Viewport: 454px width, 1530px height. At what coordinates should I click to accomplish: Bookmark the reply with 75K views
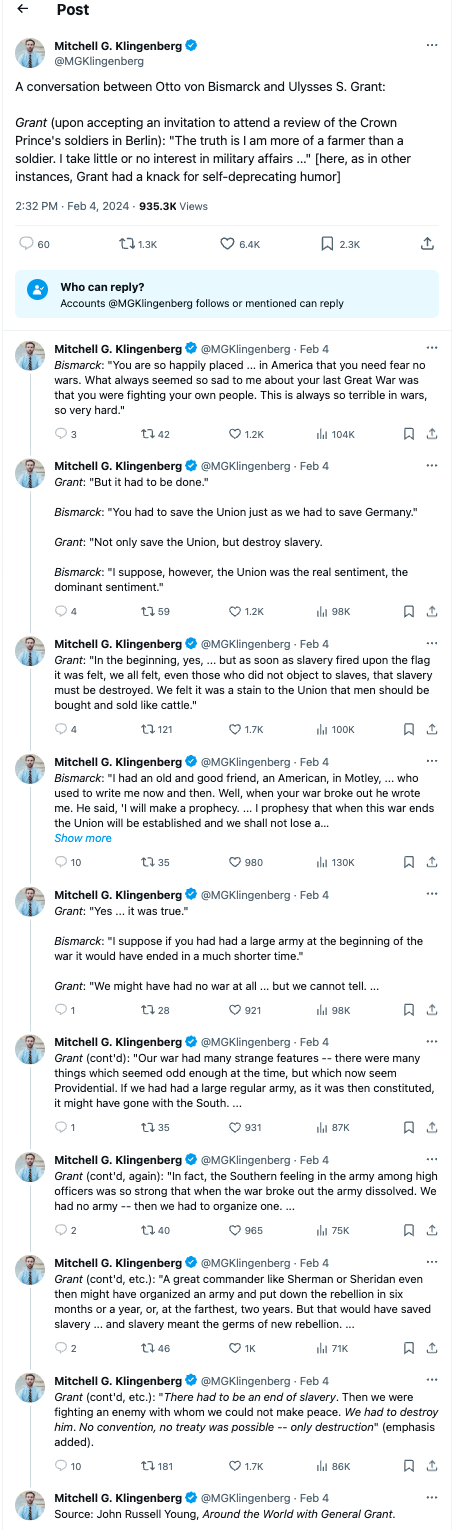(x=408, y=1230)
